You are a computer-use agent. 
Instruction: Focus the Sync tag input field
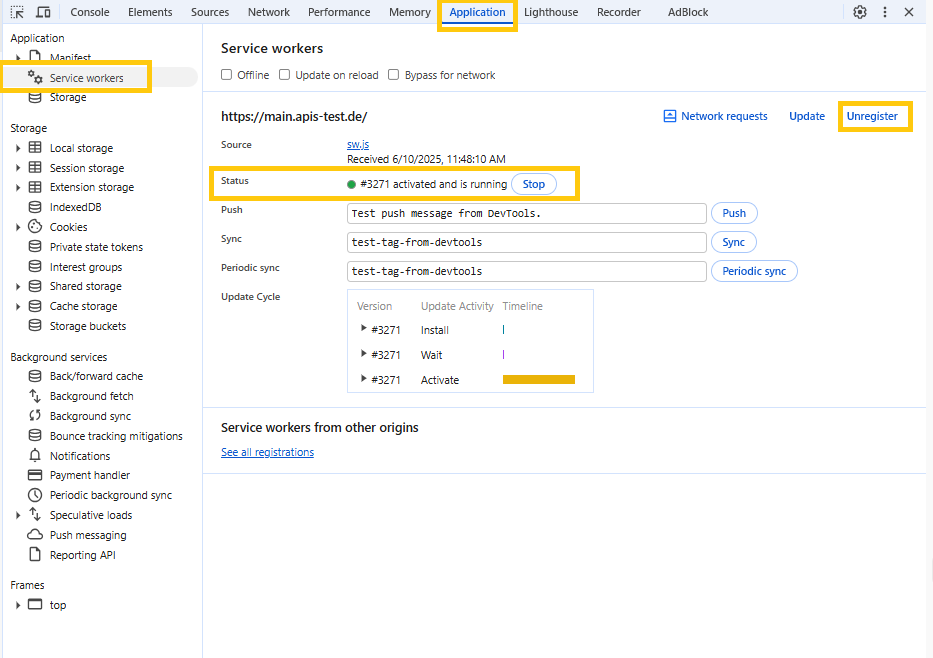(x=527, y=242)
